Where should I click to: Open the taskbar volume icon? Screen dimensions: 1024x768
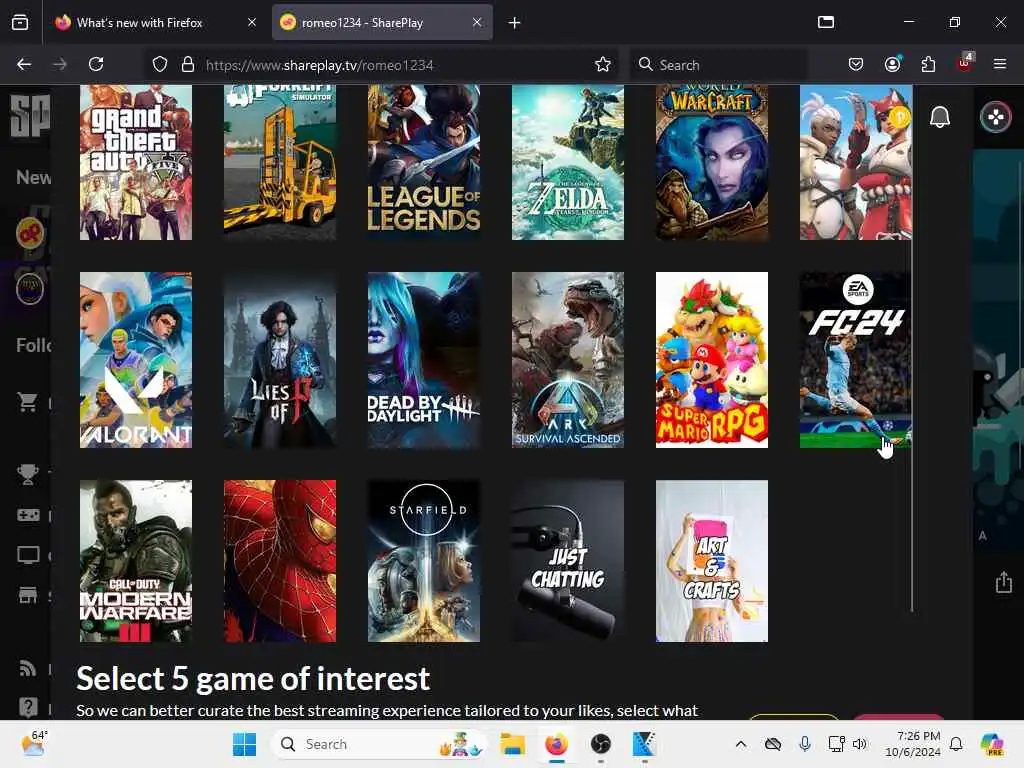coord(859,744)
